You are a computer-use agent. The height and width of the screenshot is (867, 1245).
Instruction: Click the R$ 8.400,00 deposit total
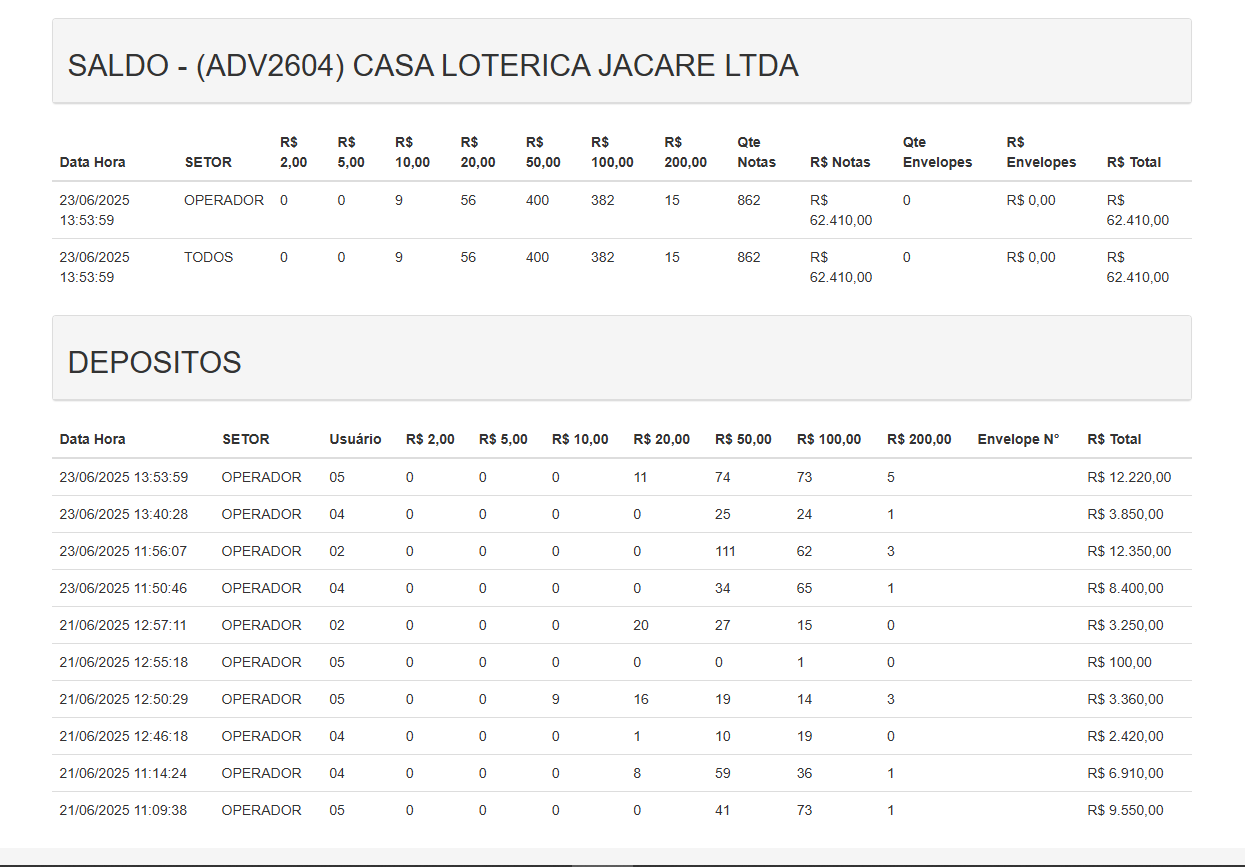coord(1125,588)
